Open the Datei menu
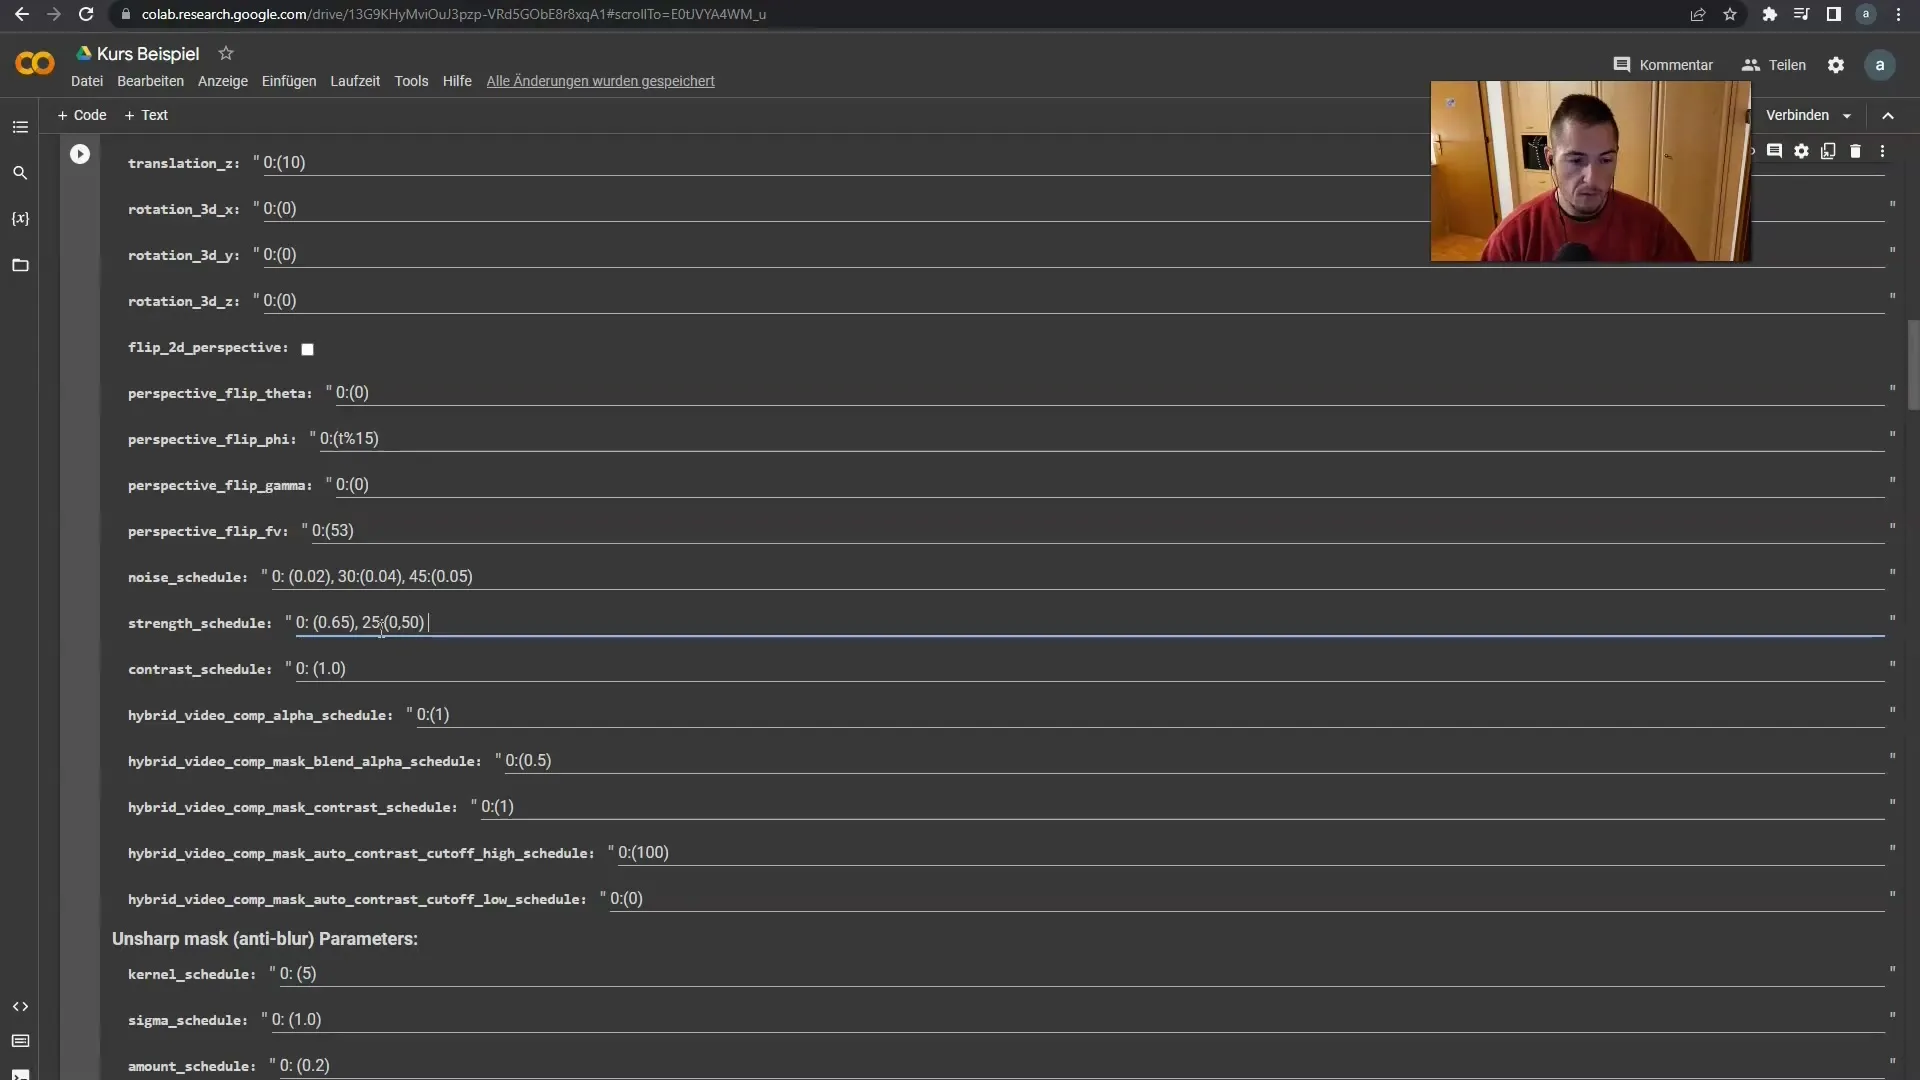This screenshot has height=1080, width=1920. tap(87, 81)
